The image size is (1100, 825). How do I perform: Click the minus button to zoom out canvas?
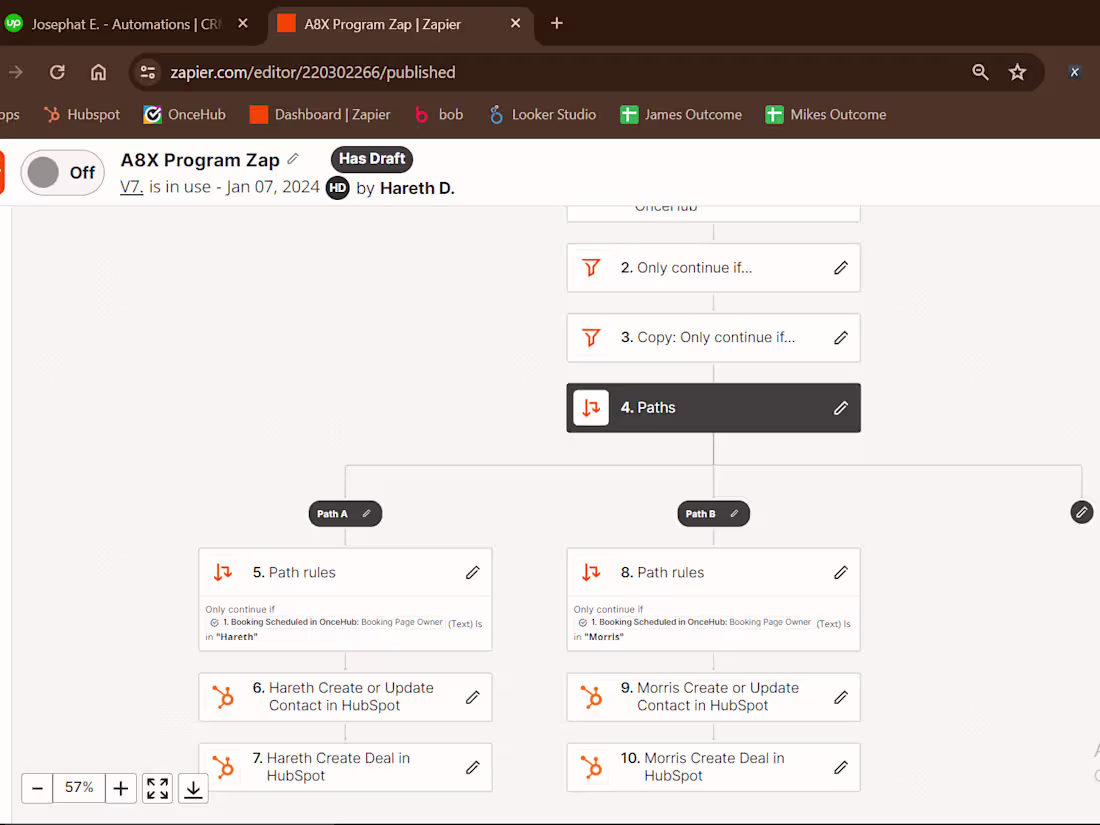point(37,788)
